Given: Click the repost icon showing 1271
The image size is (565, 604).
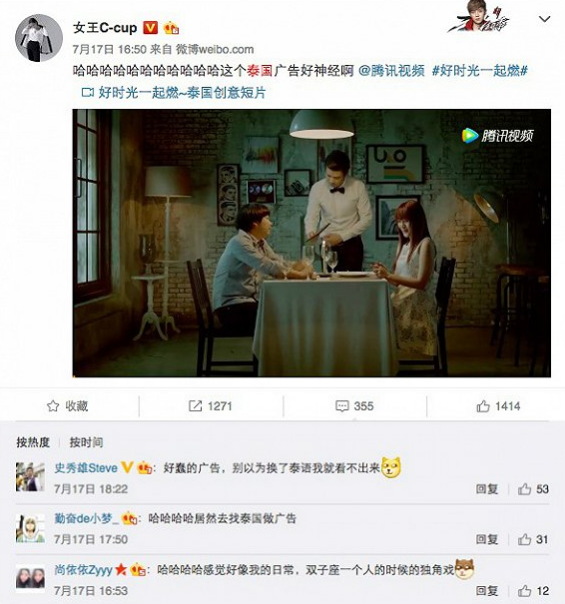Looking at the screenshot, I should (195, 406).
